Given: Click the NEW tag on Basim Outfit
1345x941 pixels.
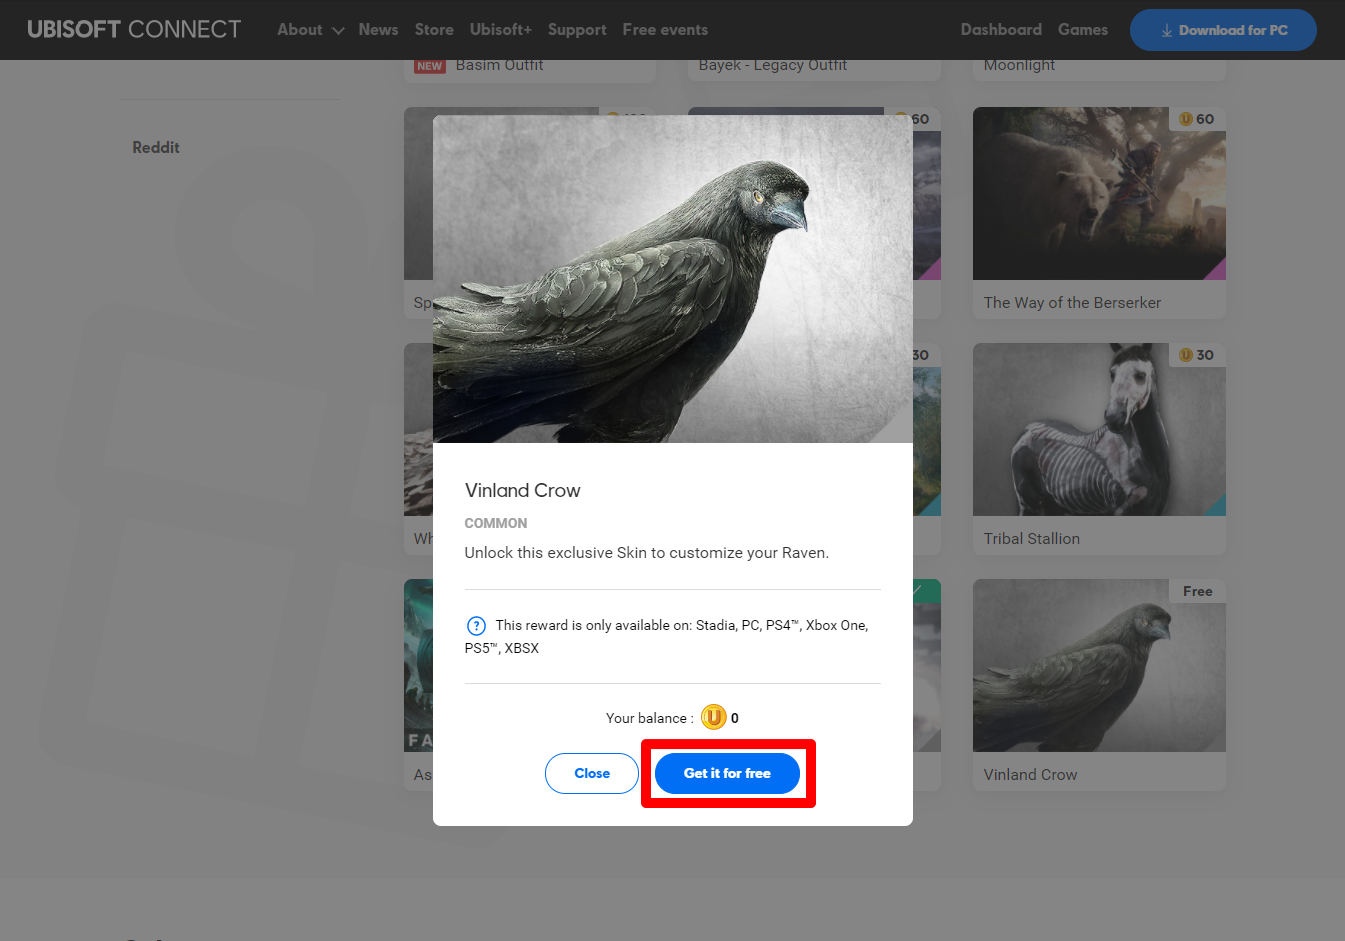Looking at the screenshot, I should click(430, 66).
